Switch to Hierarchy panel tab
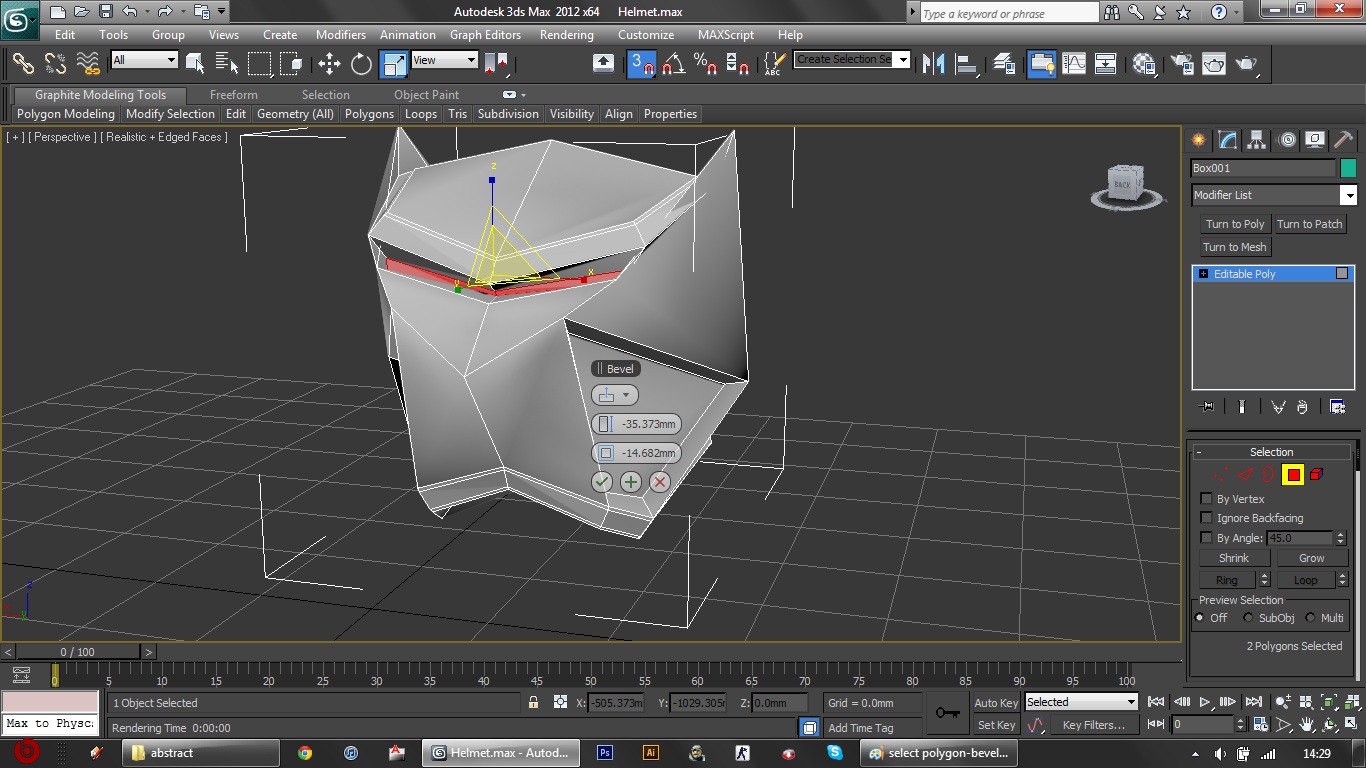The height and width of the screenshot is (768, 1366). click(x=1257, y=140)
